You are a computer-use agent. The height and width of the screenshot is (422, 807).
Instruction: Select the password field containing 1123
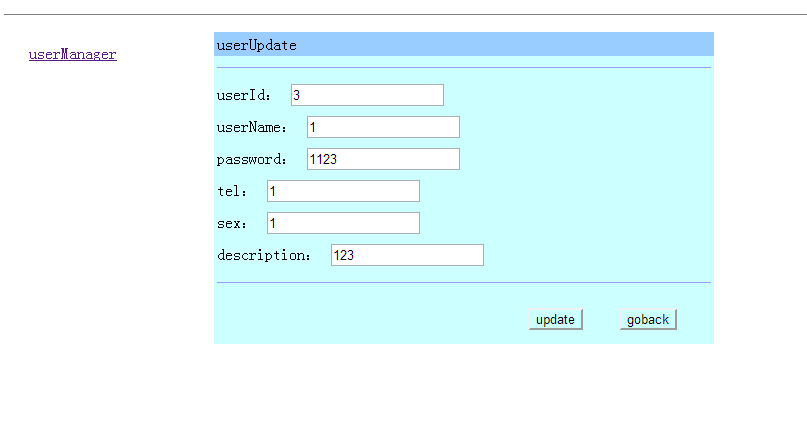(383, 159)
